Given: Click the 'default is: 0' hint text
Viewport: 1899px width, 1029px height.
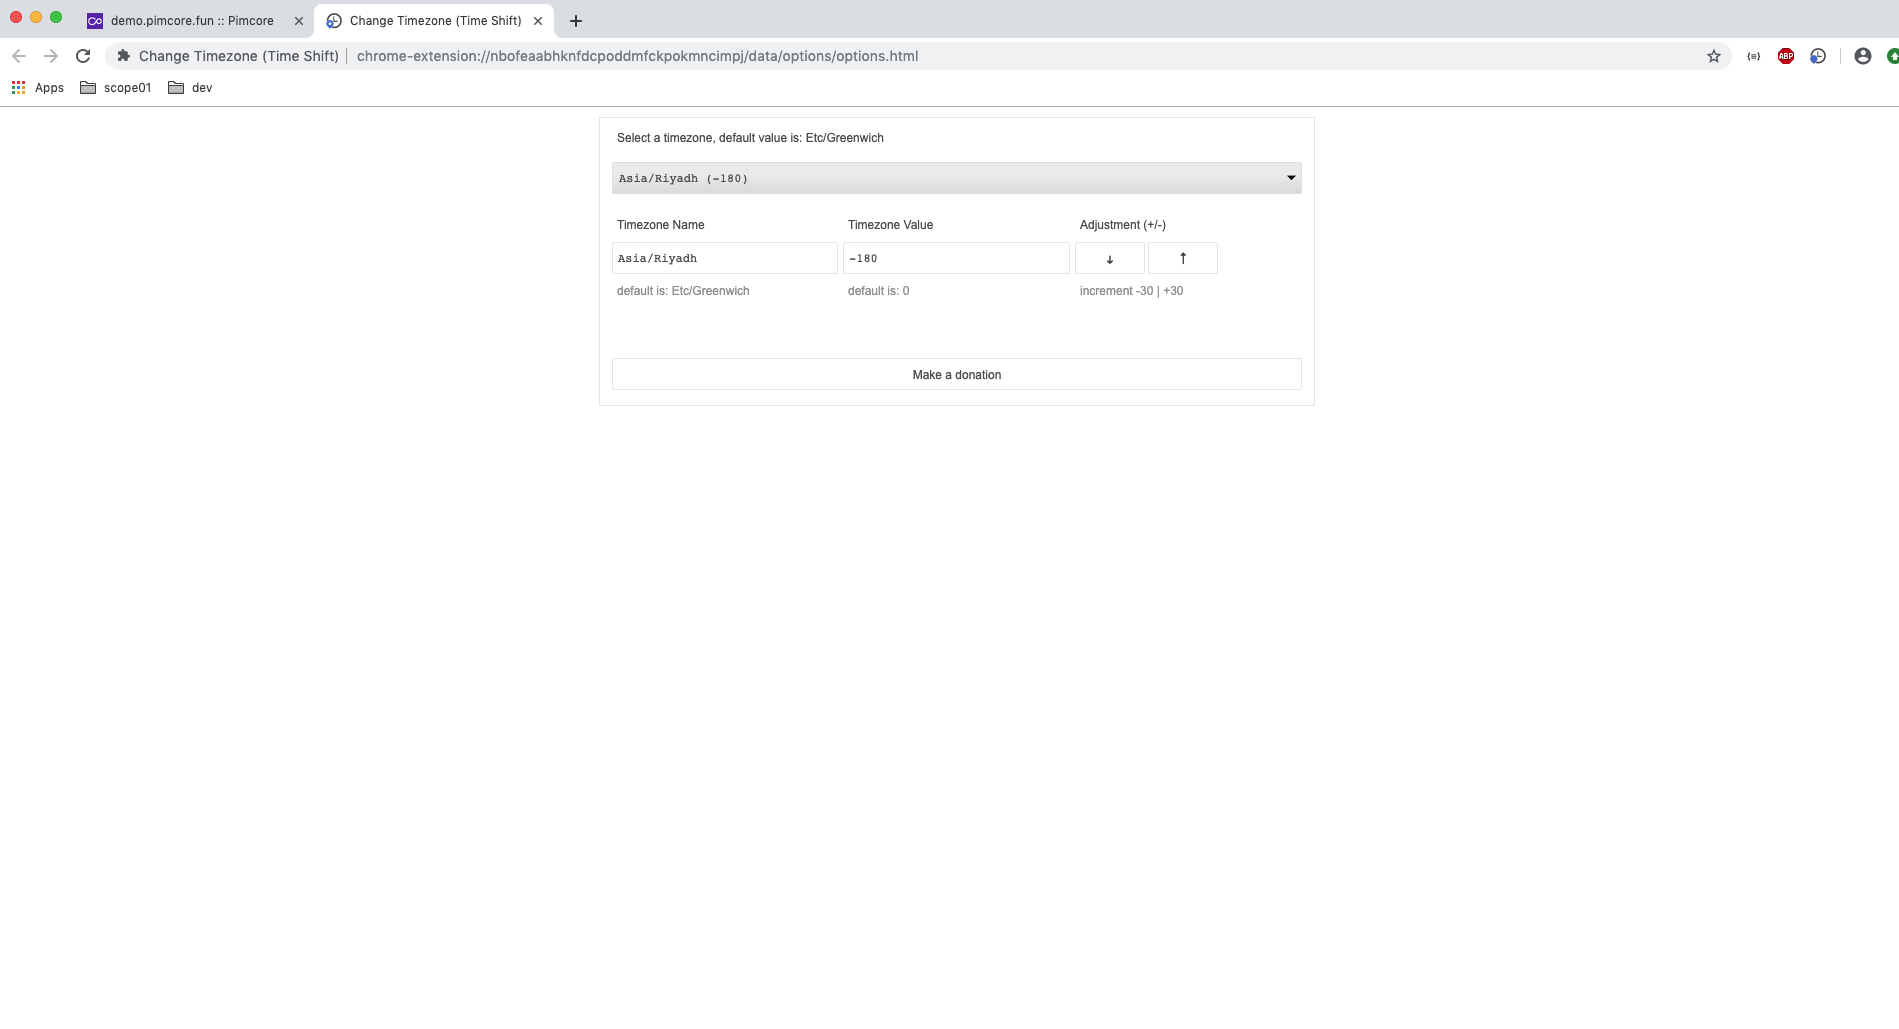Looking at the screenshot, I should 878,291.
